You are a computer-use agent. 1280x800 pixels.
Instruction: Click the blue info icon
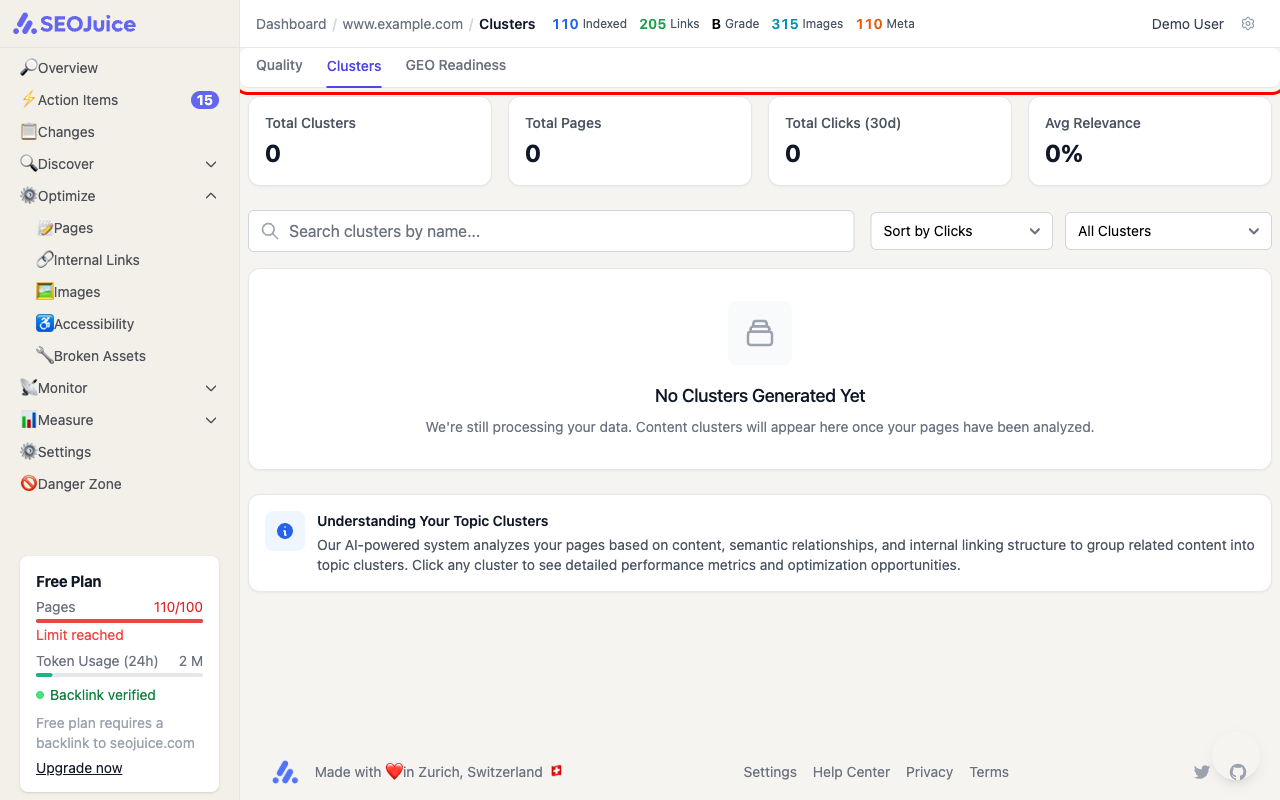click(285, 531)
